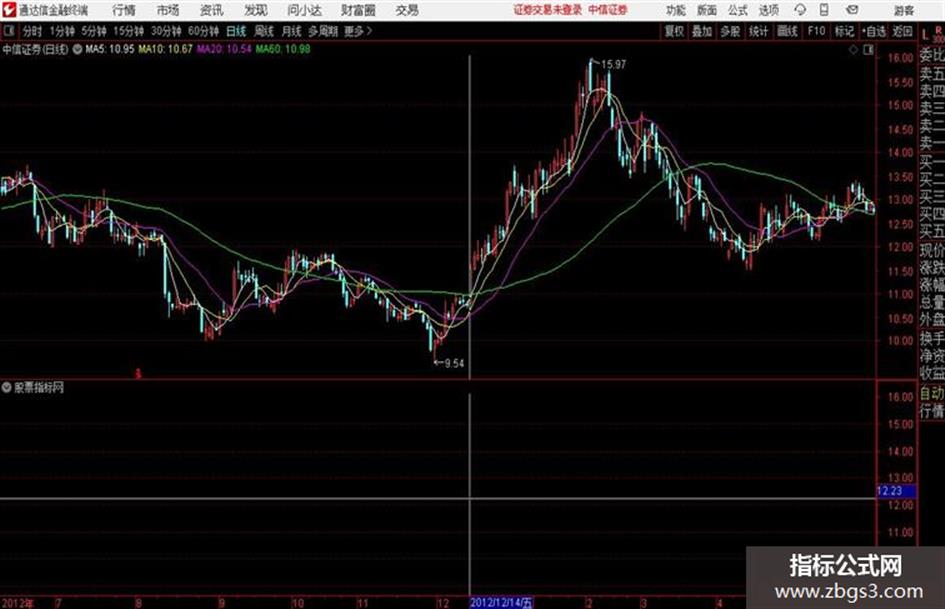
Task: Click the 叠加 overlay toolbar button
Action: click(702, 31)
